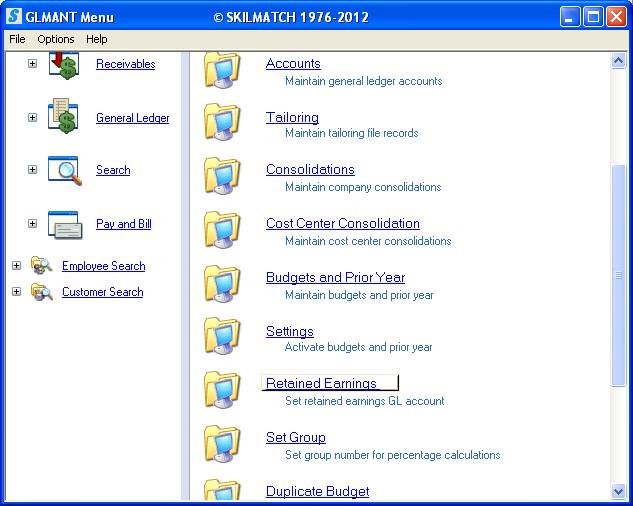Click the folder icon beside Set Group

tap(222, 443)
